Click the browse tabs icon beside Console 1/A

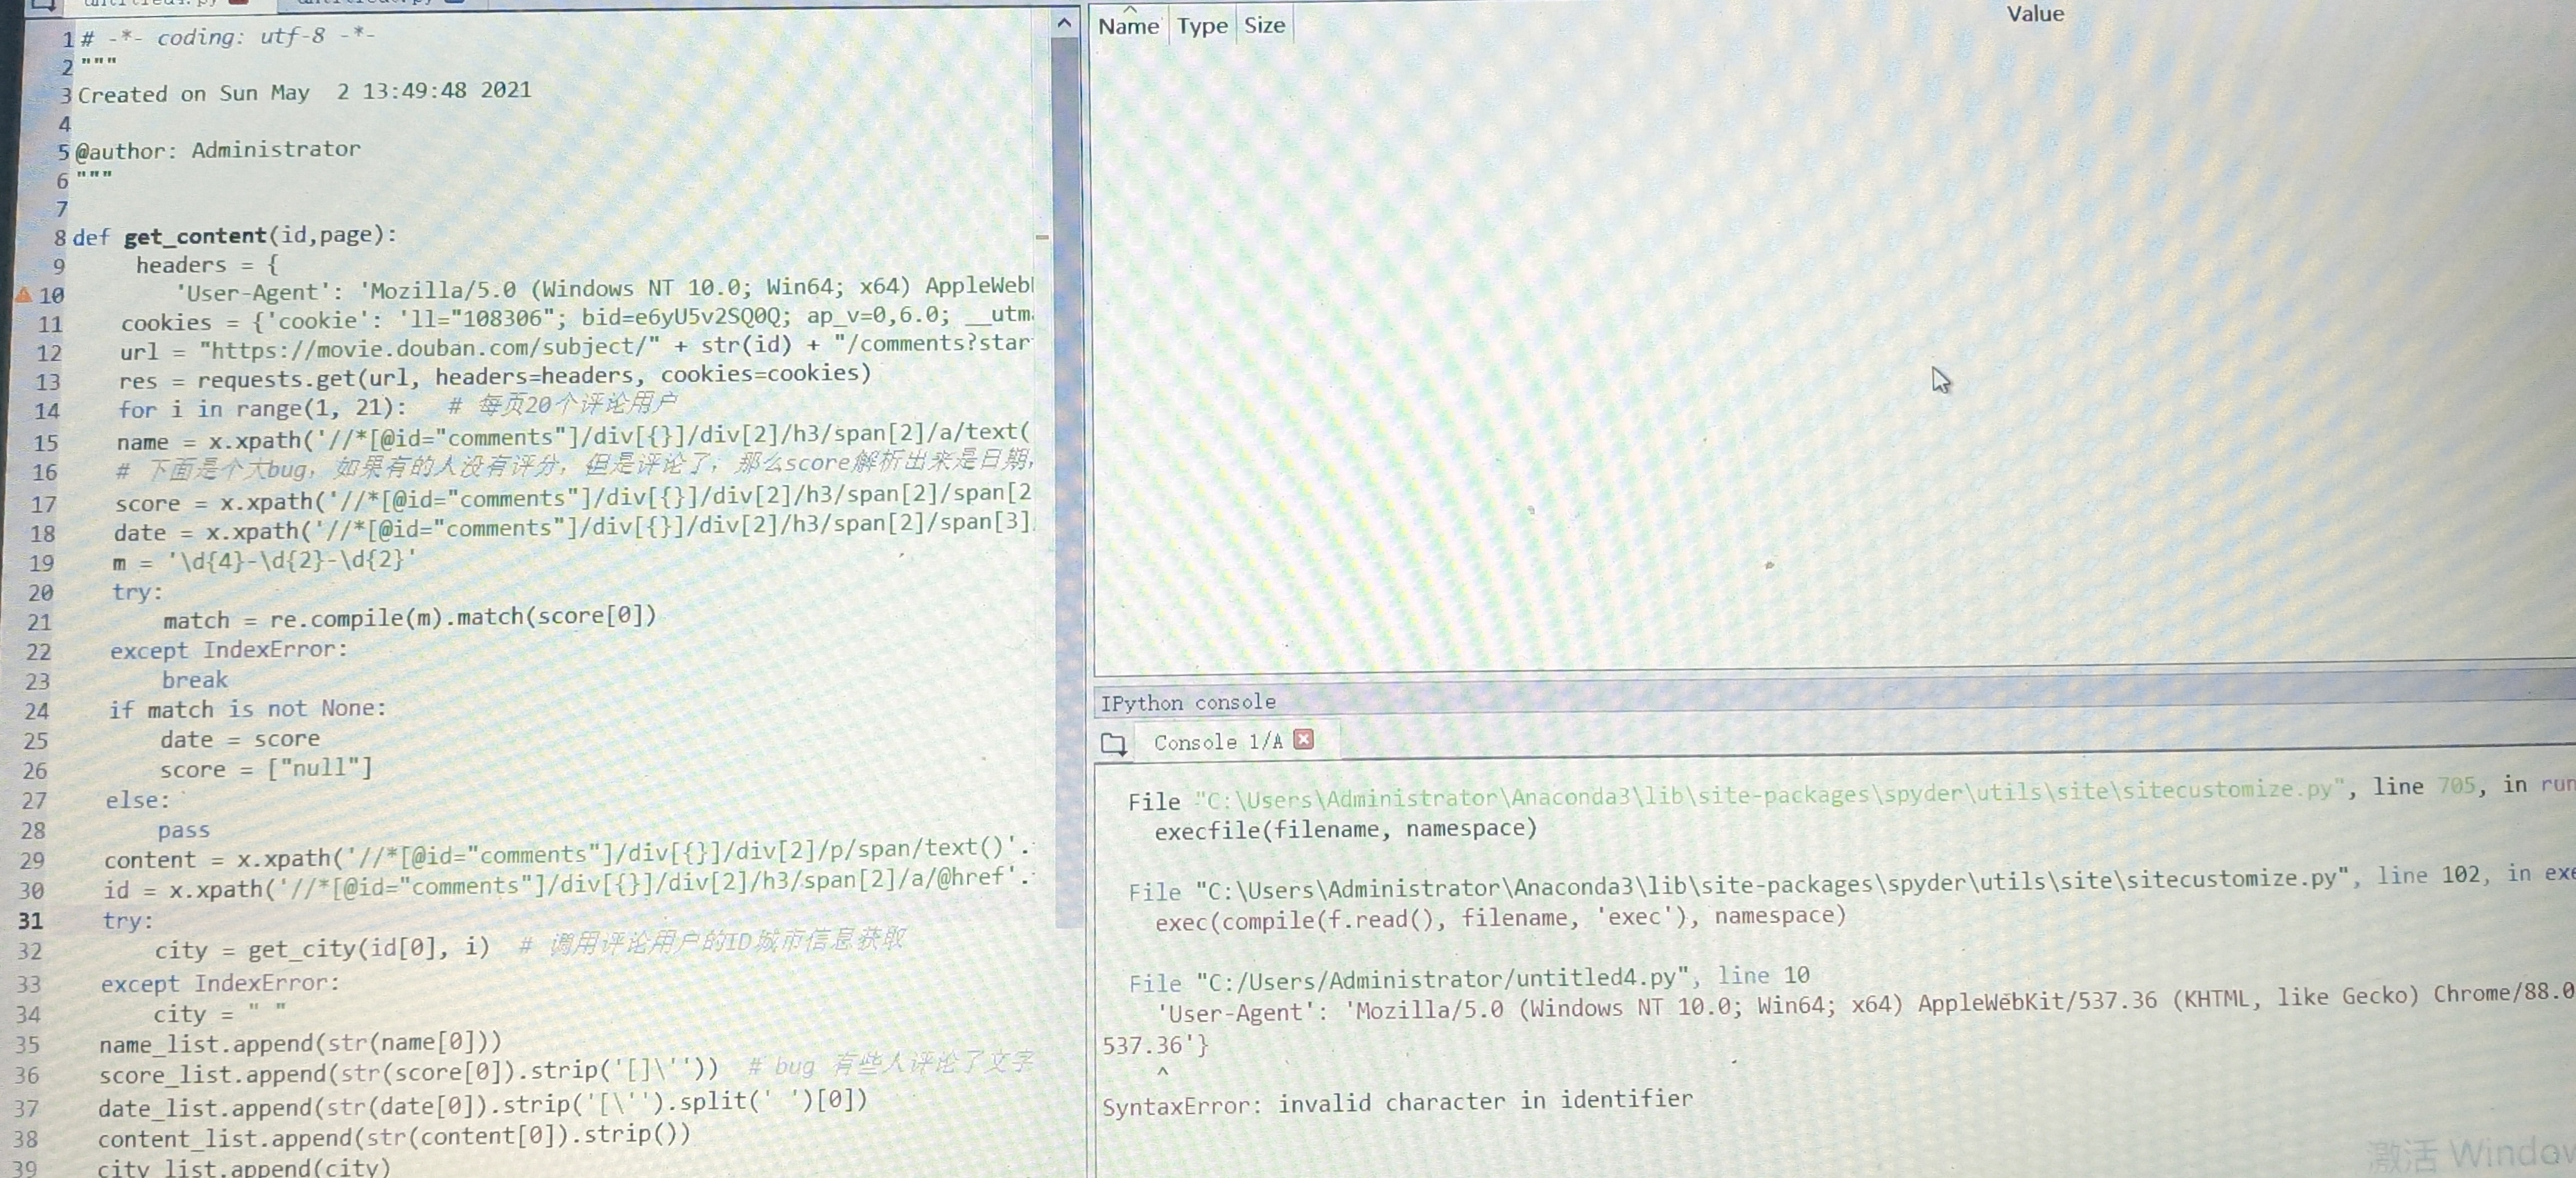point(1113,744)
